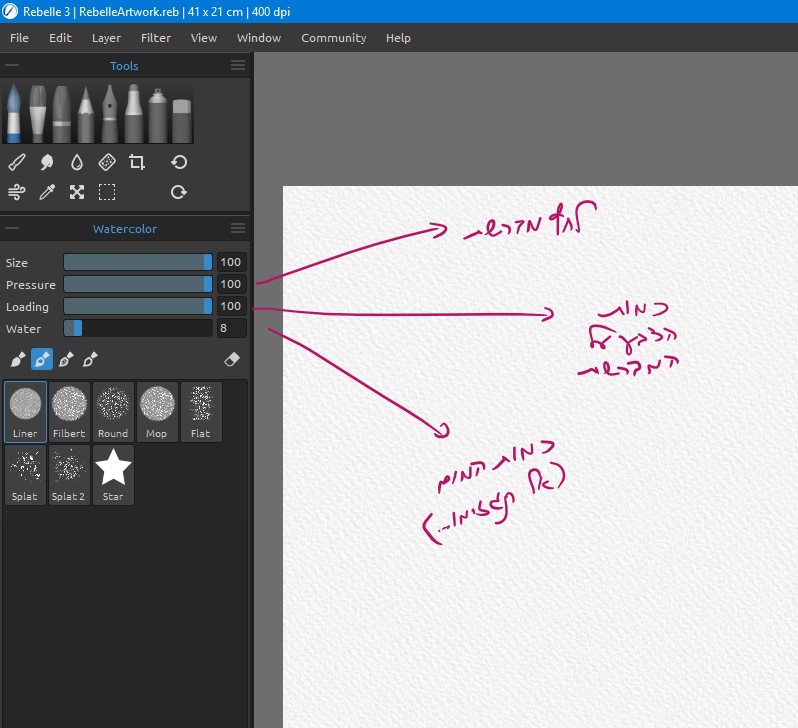Screen dimensions: 798x728
Task: Select the Blow wind tool
Action: tap(17, 192)
